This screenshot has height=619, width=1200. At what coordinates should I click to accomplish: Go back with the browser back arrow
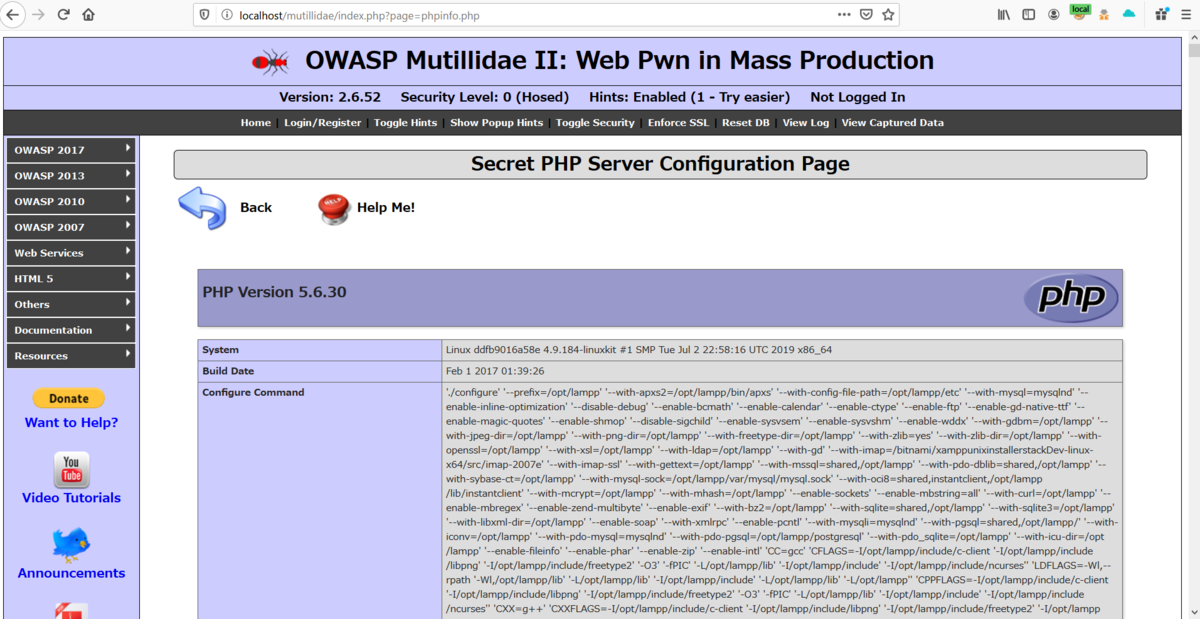13,15
